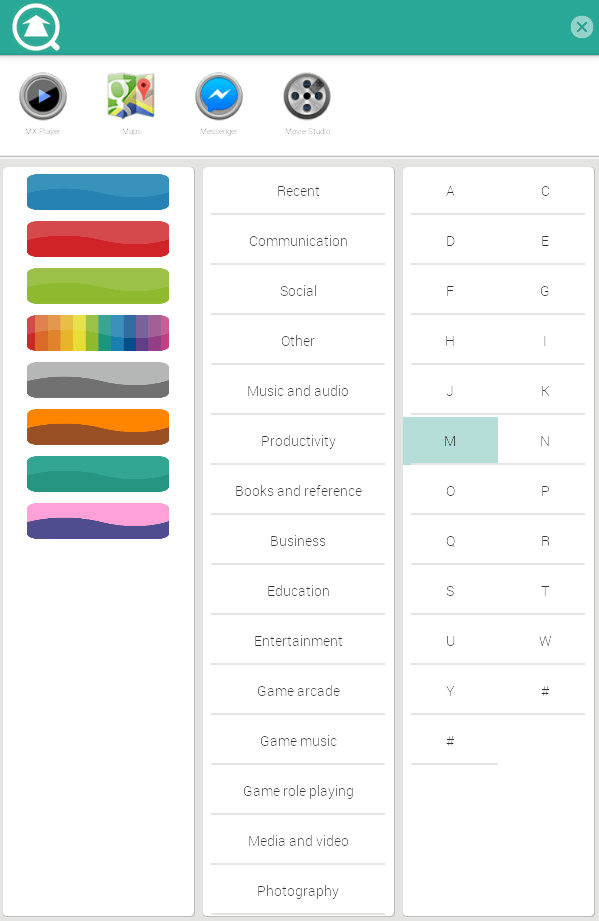The height and width of the screenshot is (921, 599).
Task: Select the gray theme swatch
Action: click(97, 380)
